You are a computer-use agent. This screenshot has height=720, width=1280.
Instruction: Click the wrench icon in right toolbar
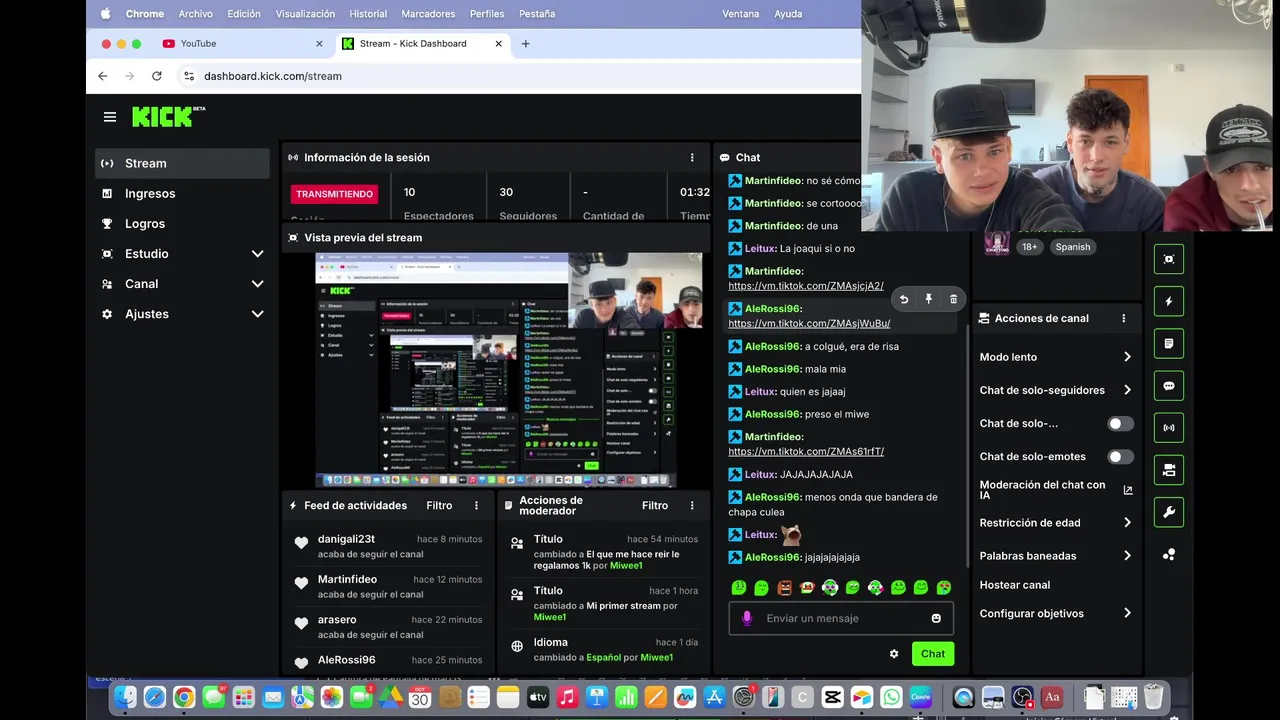coord(1169,512)
